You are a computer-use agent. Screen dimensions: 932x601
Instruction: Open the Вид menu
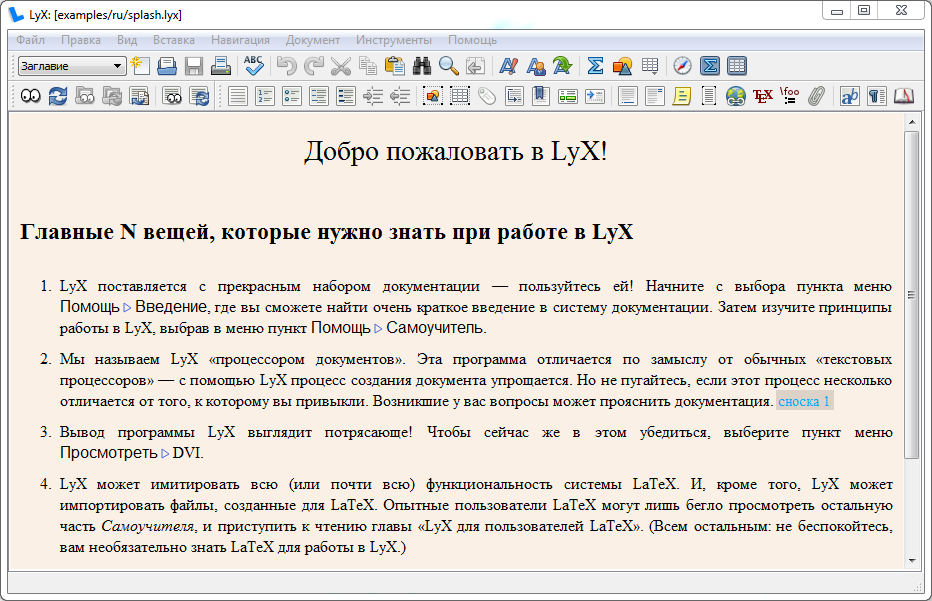tap(127, 40)
